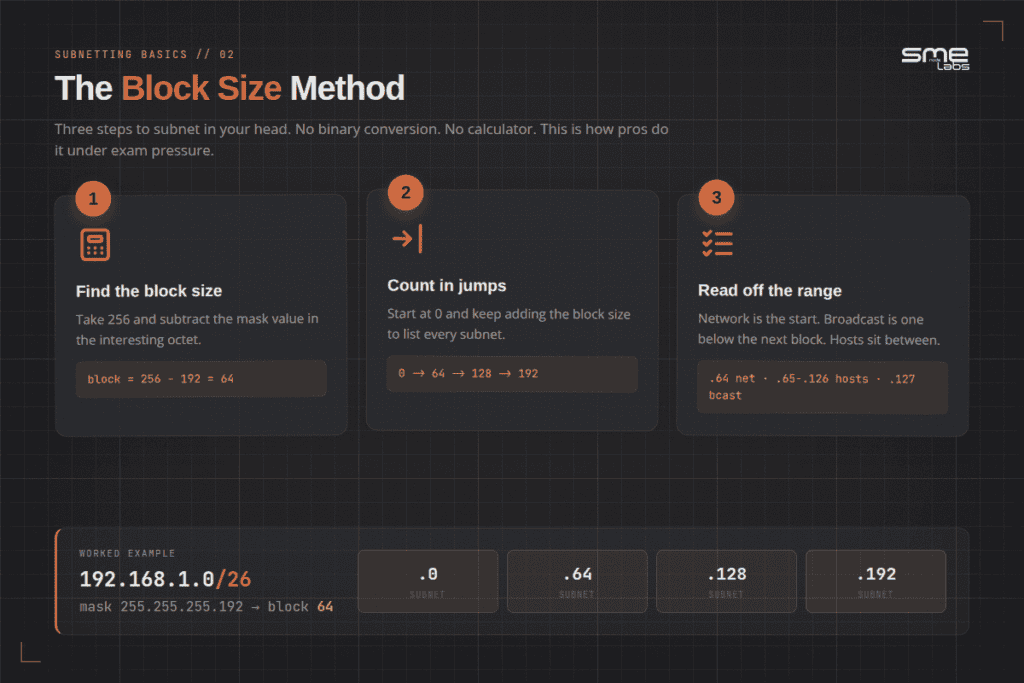Click the arrow-to-bar jump icon

click(x=407, y=238)
